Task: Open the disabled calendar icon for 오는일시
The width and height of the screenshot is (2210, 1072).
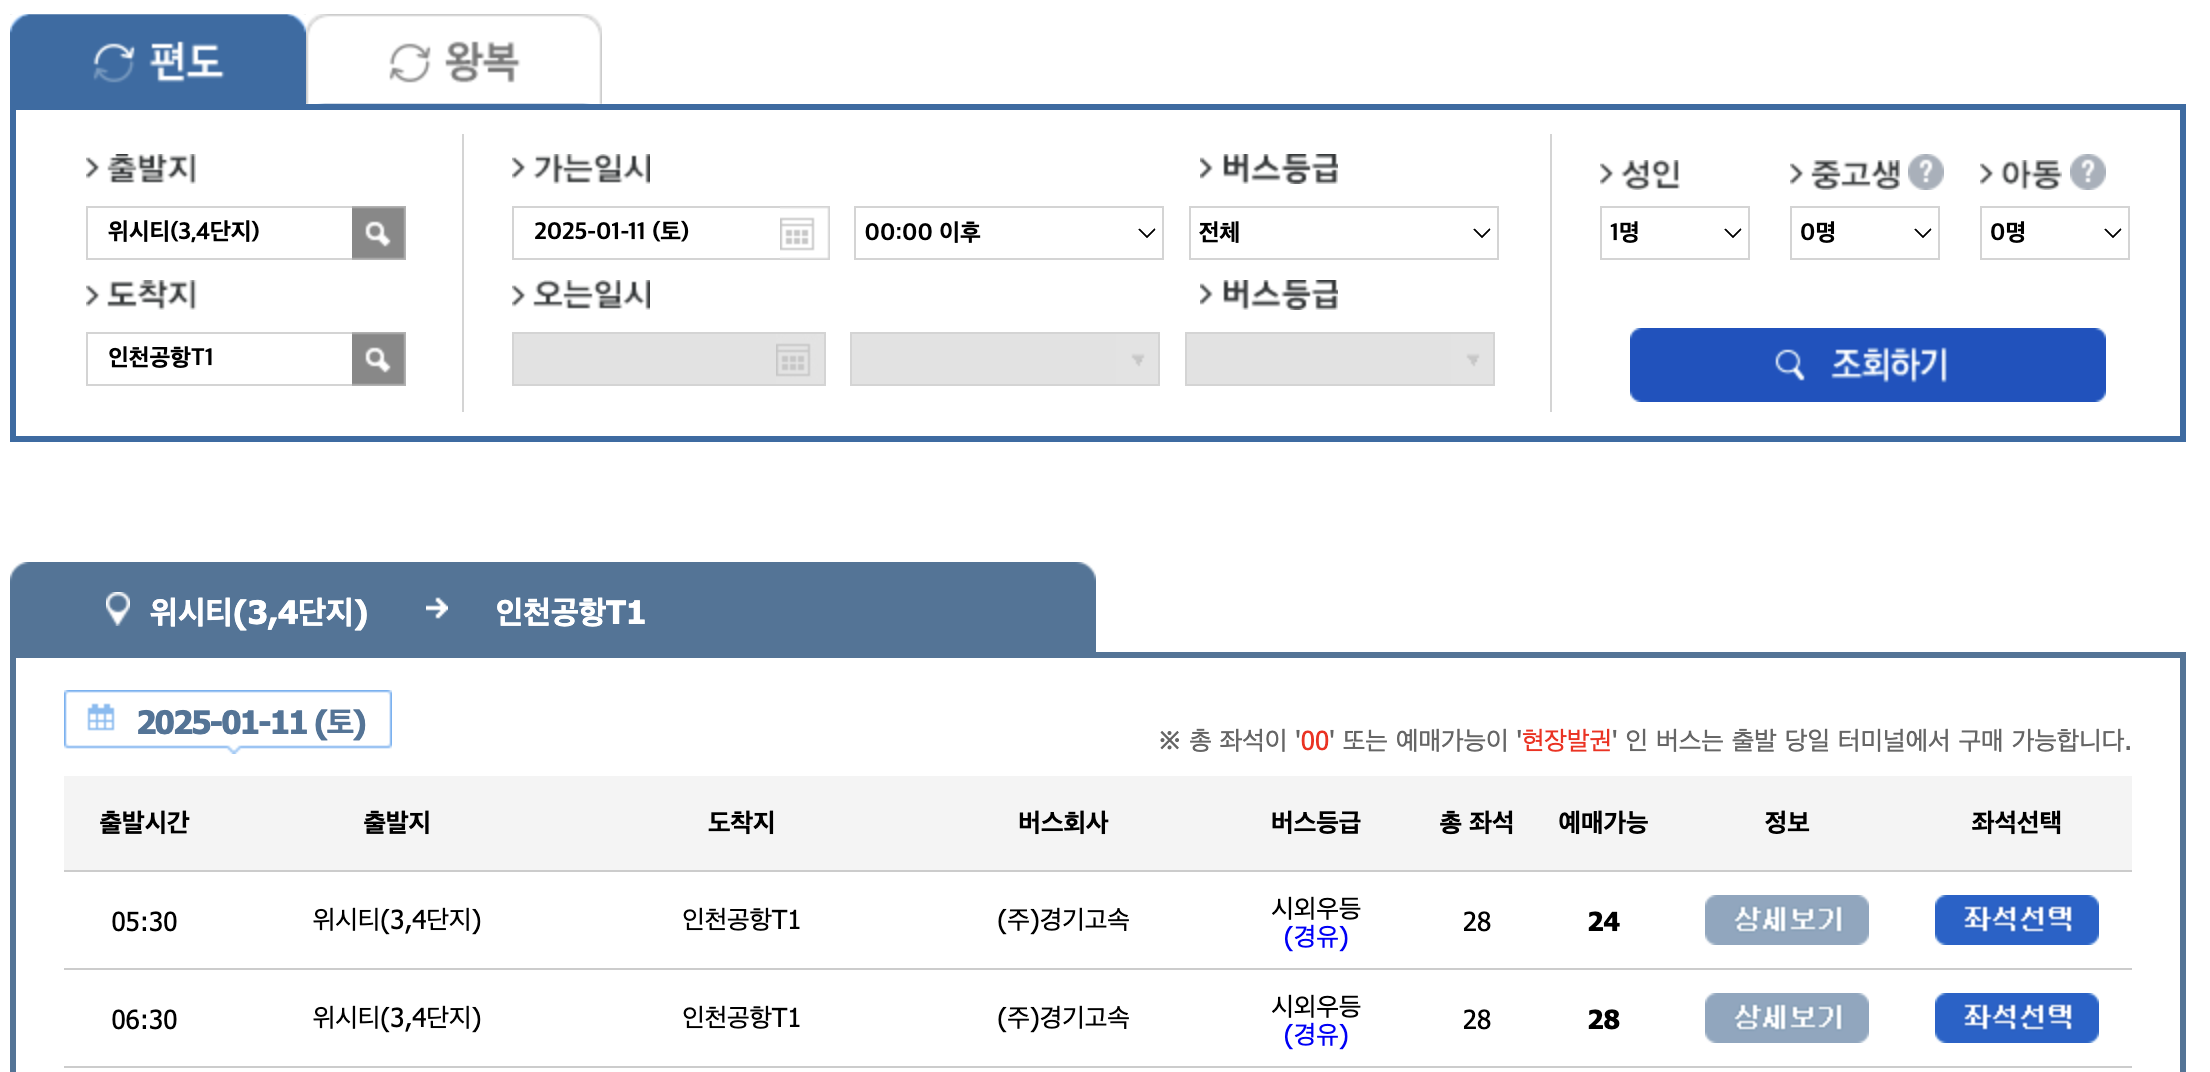Action: (793, 360)
